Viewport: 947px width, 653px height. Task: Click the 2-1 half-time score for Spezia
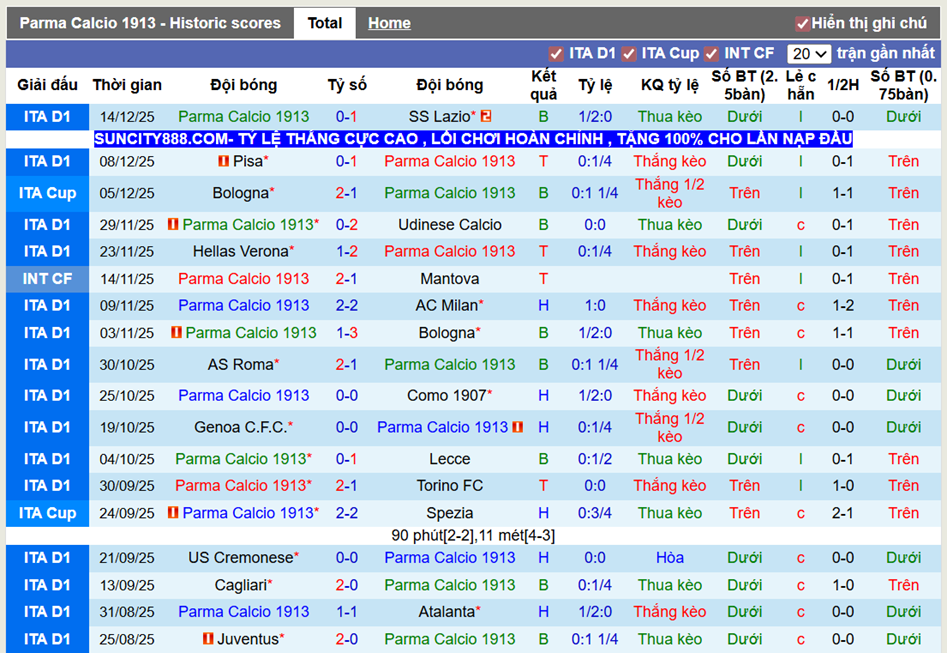[x=843, y=513]
